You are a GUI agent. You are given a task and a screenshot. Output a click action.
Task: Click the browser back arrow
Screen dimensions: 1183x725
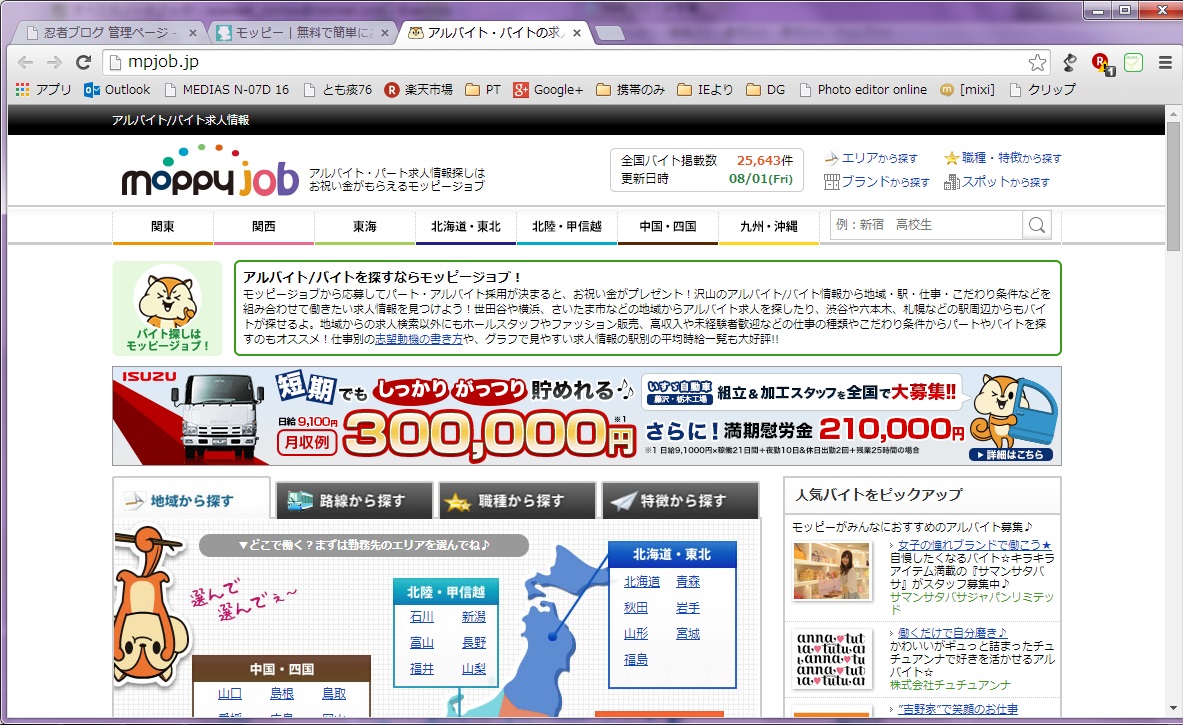(x=25, y=63)
